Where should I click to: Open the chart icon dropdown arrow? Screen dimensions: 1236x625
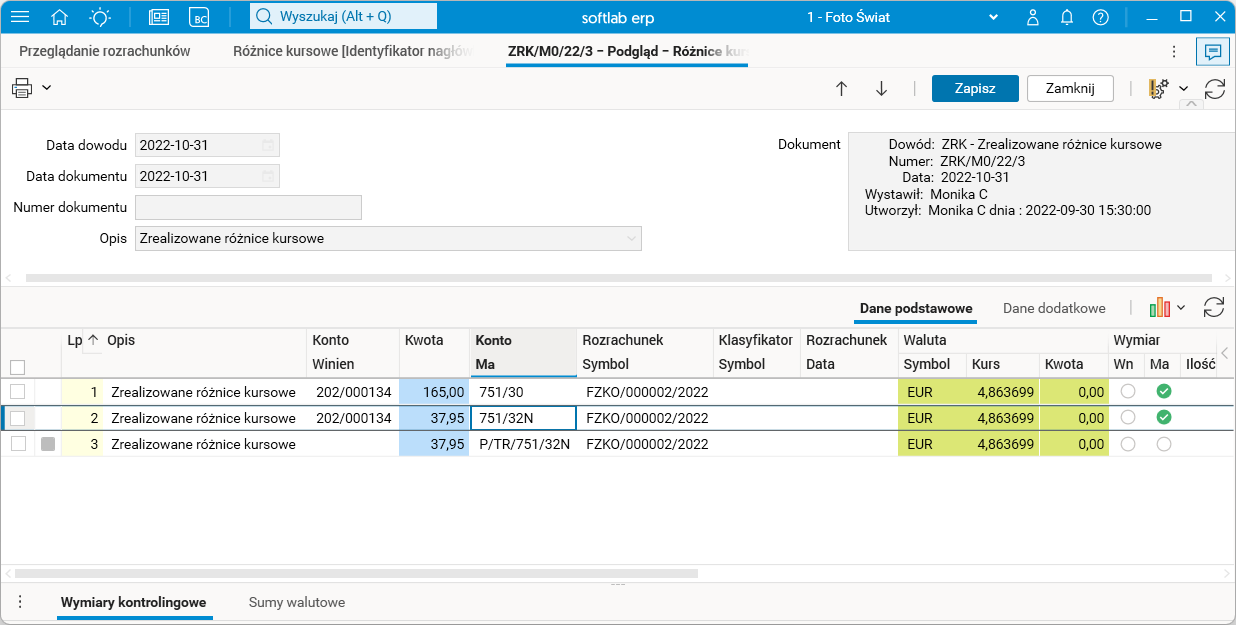(1181, 307)
